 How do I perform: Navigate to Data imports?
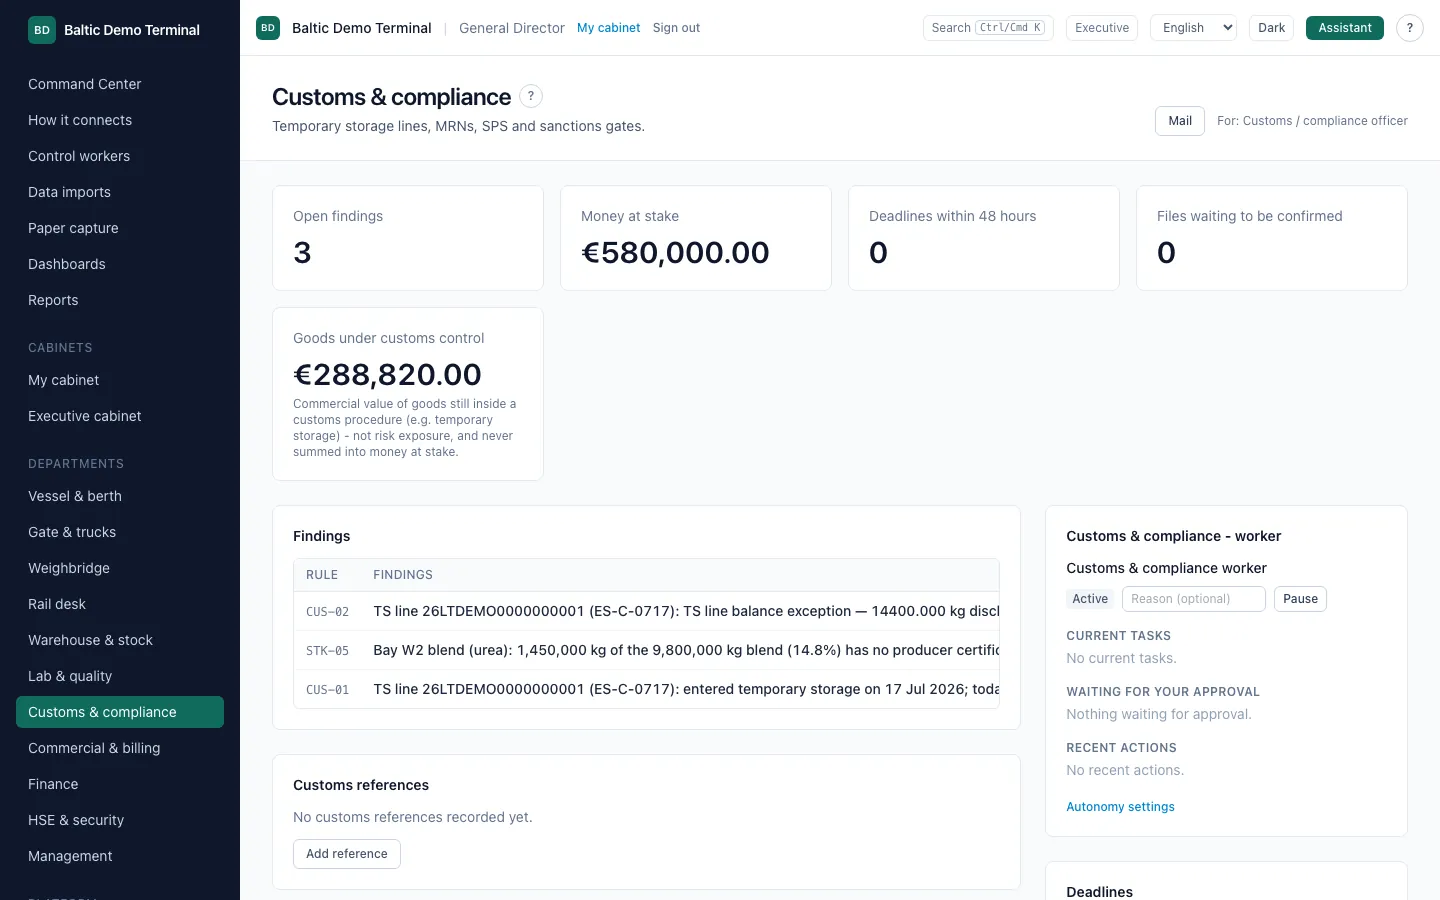[x=120, y=192]
